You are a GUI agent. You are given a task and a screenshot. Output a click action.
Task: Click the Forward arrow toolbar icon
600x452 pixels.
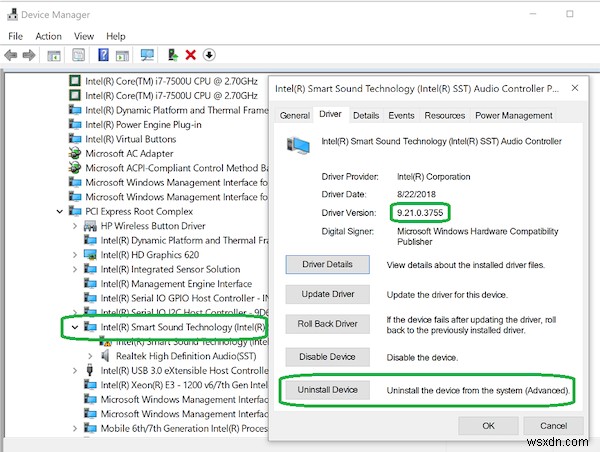(29, 55)
